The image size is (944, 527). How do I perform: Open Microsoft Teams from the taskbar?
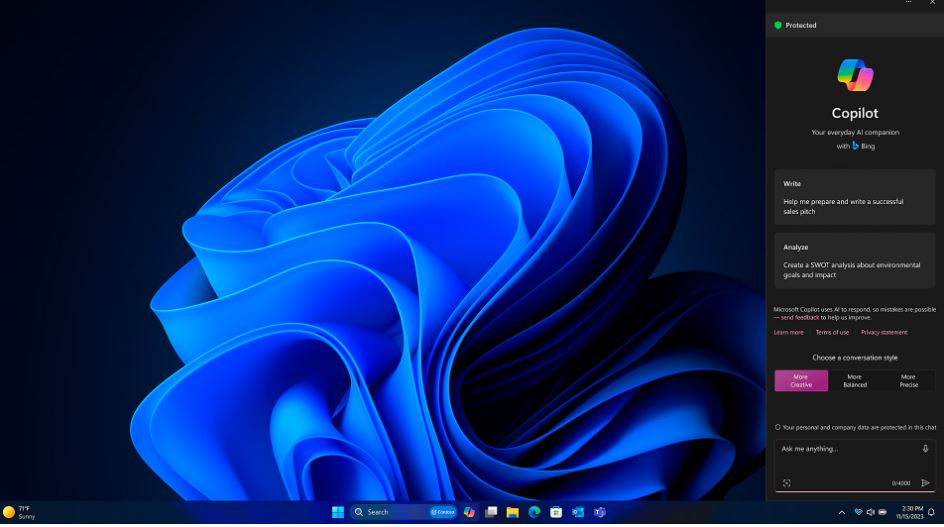pos(600,512)
